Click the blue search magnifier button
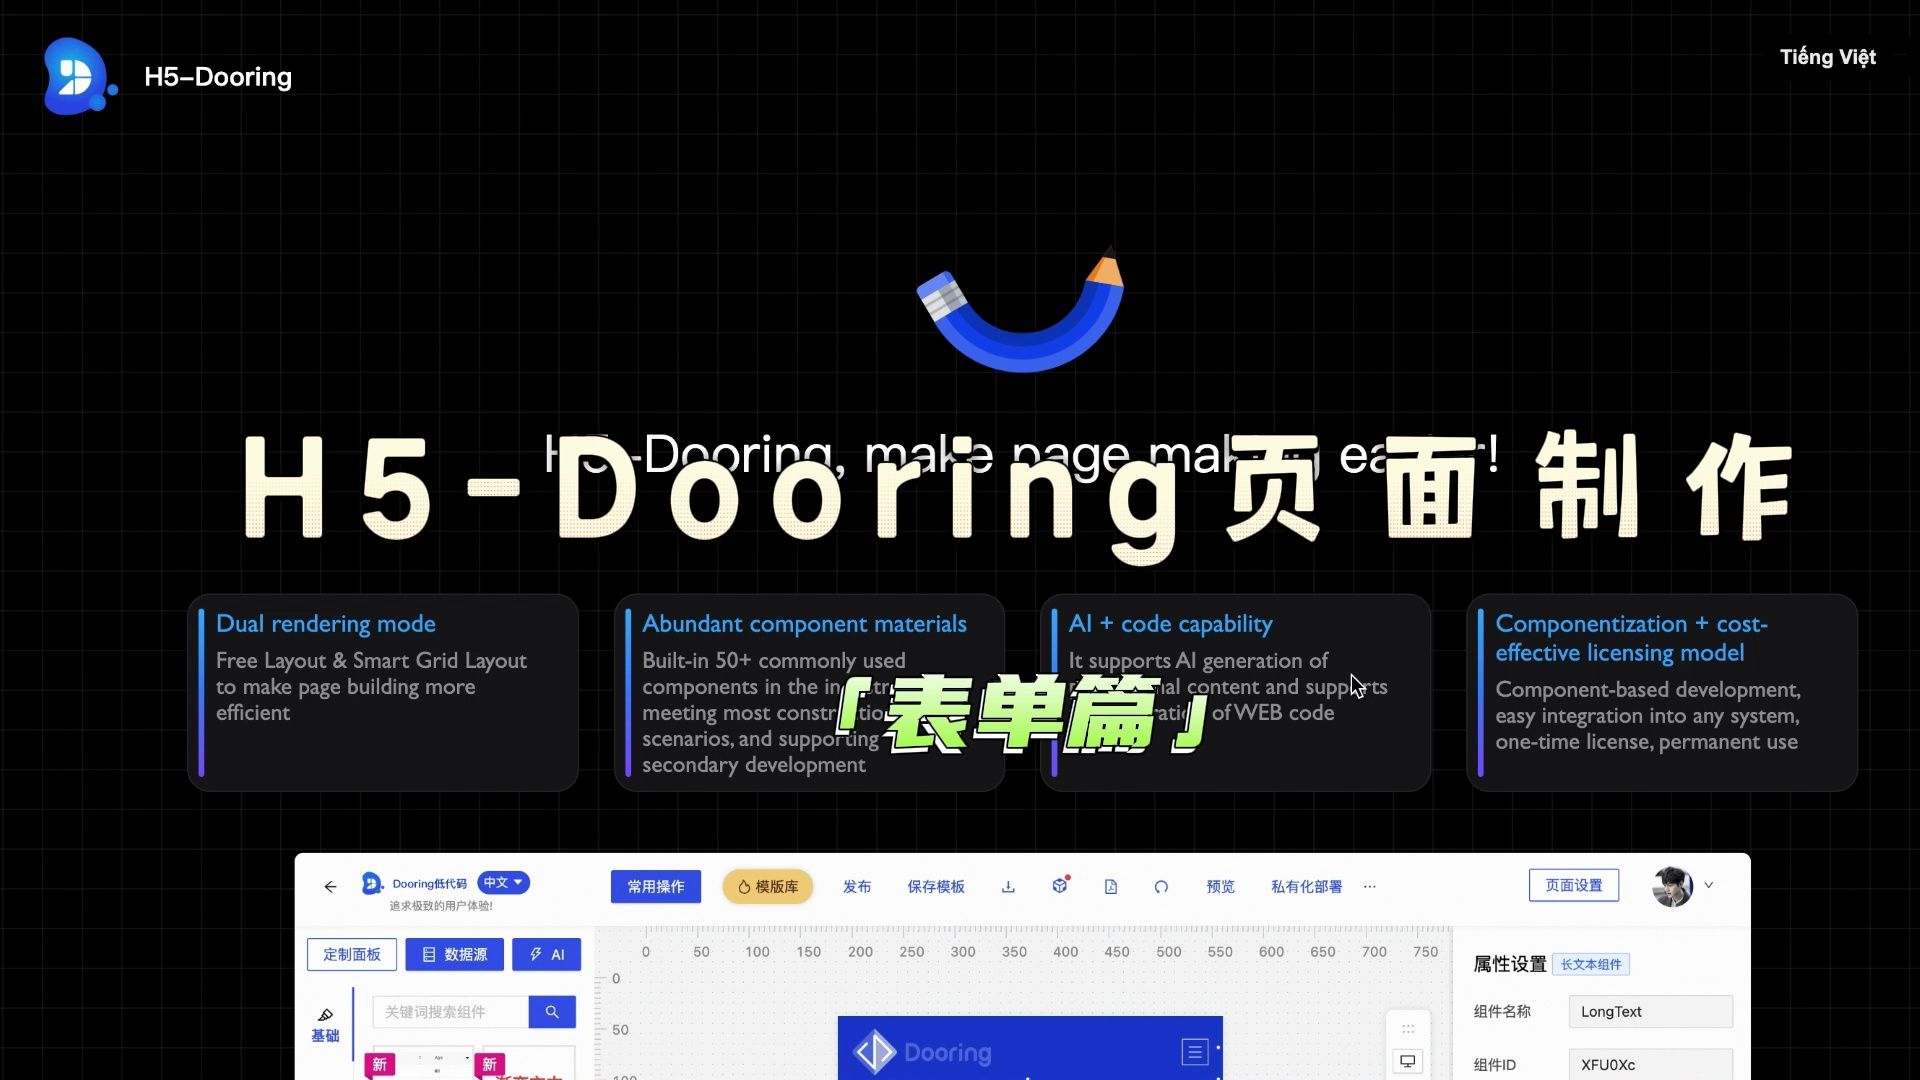Screen dimensions: 1920x1080 coord(552,1012)
